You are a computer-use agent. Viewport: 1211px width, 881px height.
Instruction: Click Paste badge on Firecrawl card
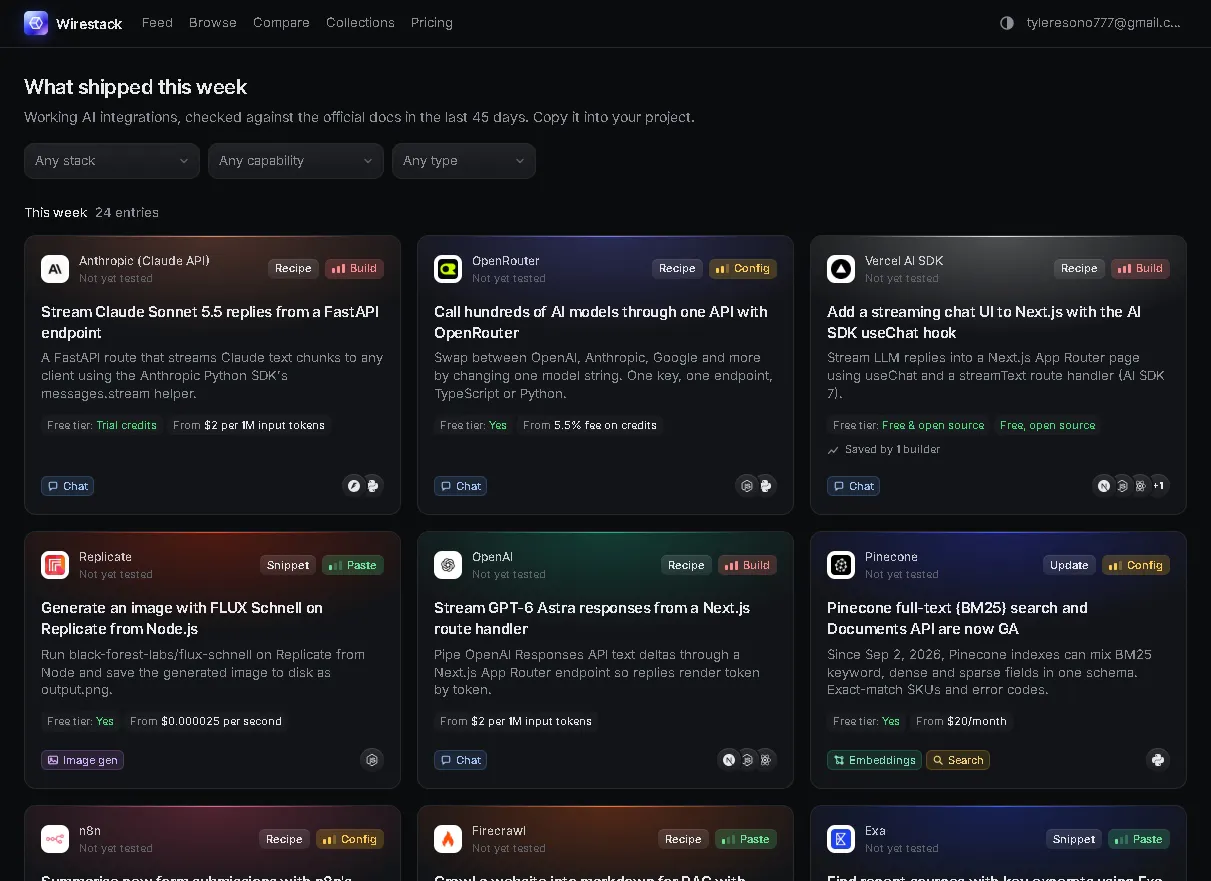pos(746,839)
